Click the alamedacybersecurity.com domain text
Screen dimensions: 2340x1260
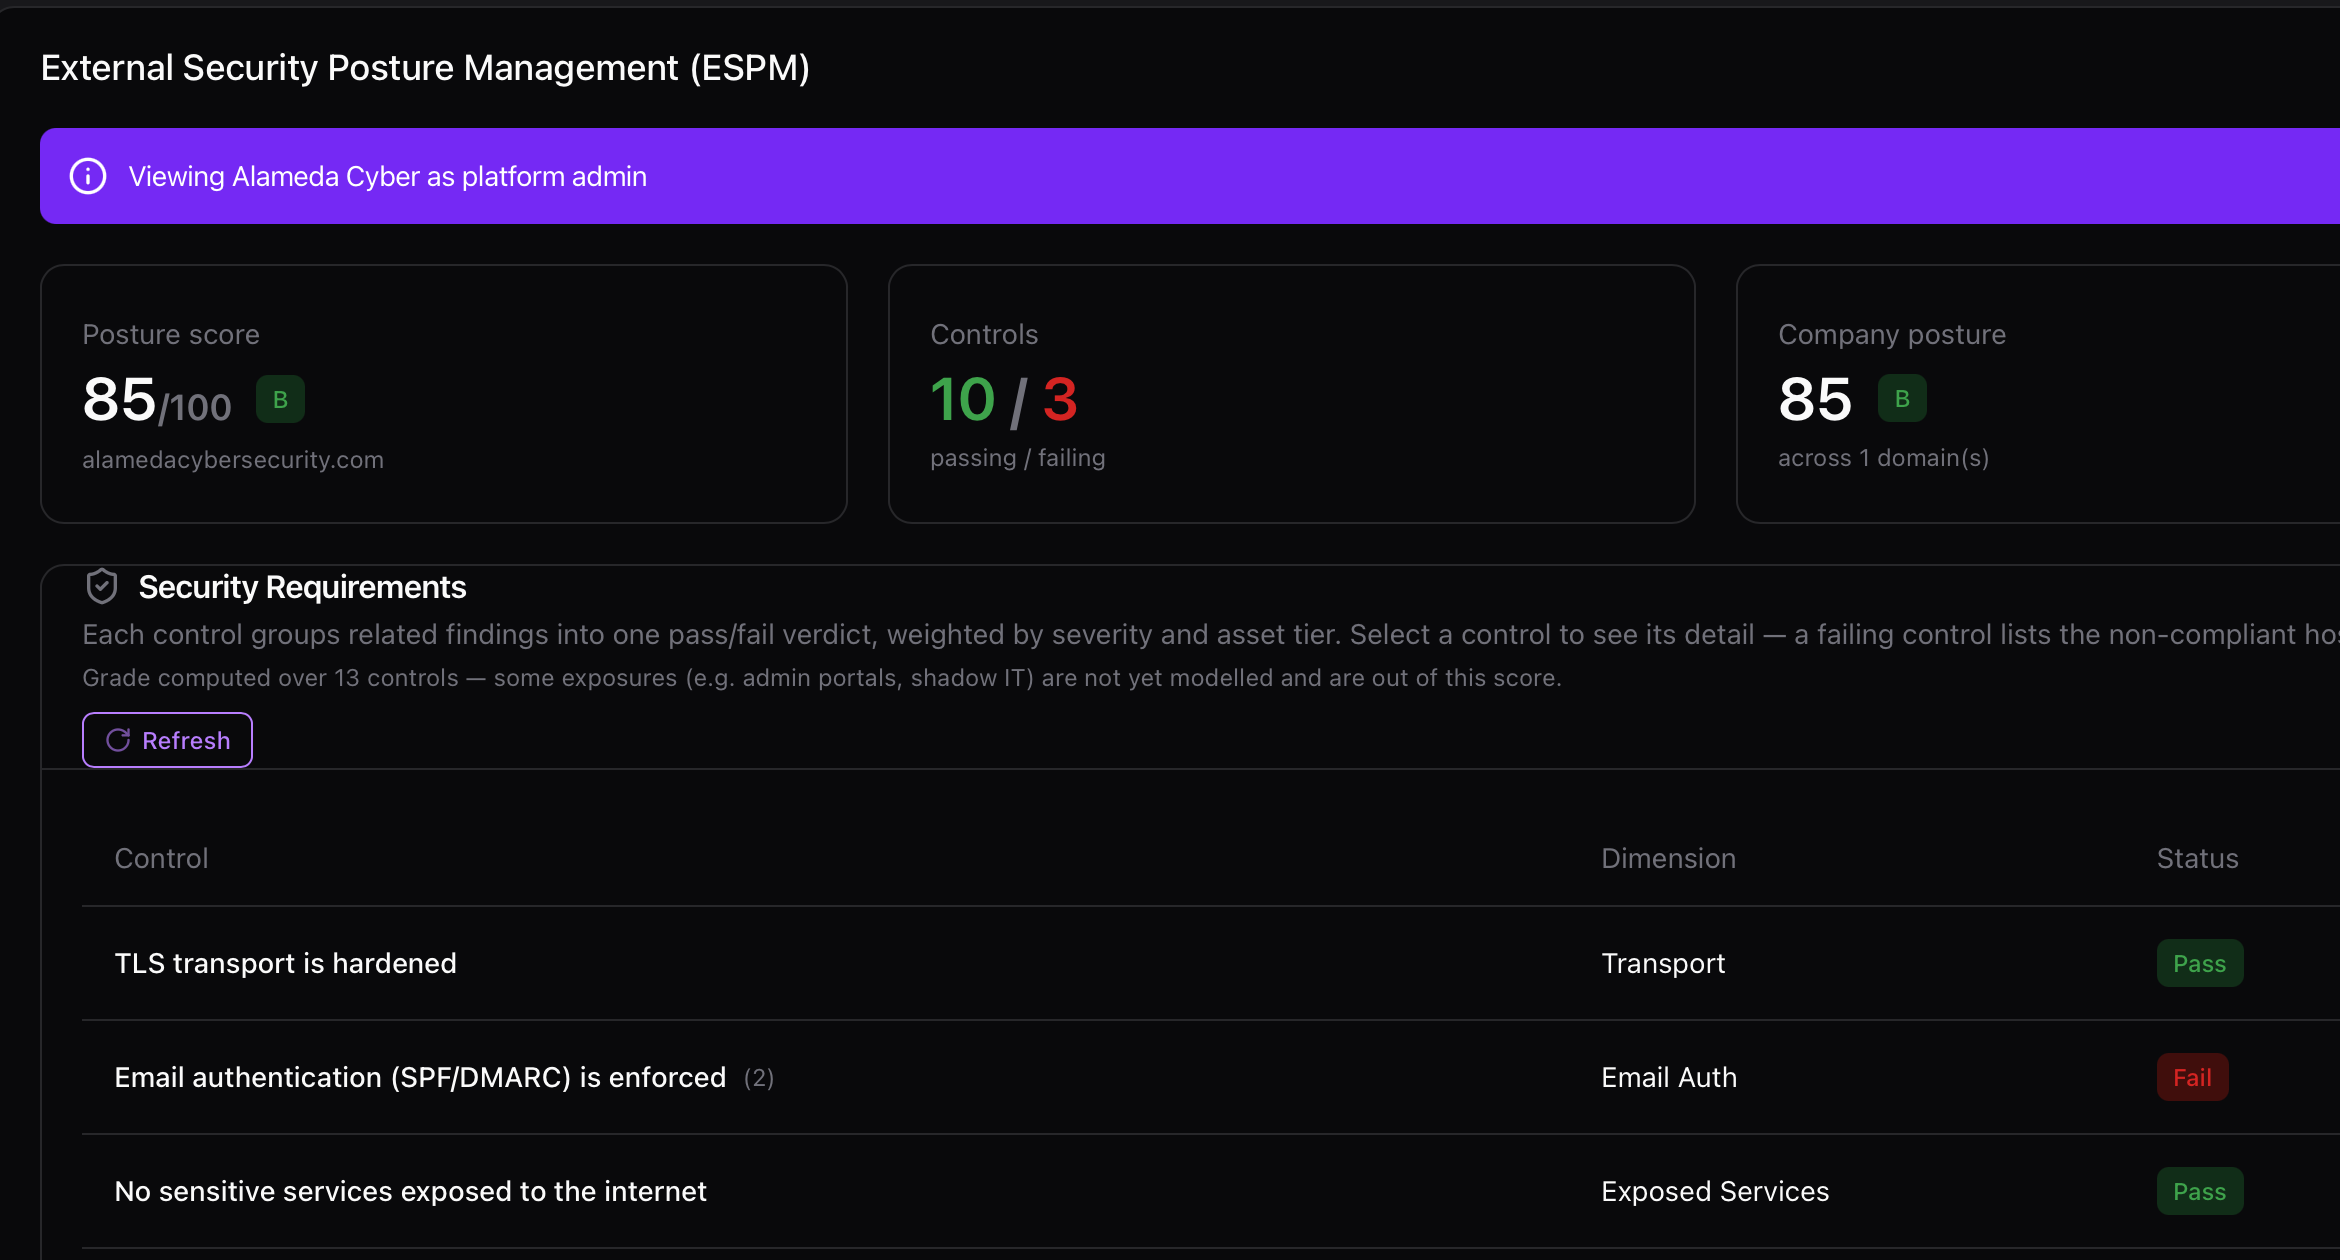tap(233, 459)
